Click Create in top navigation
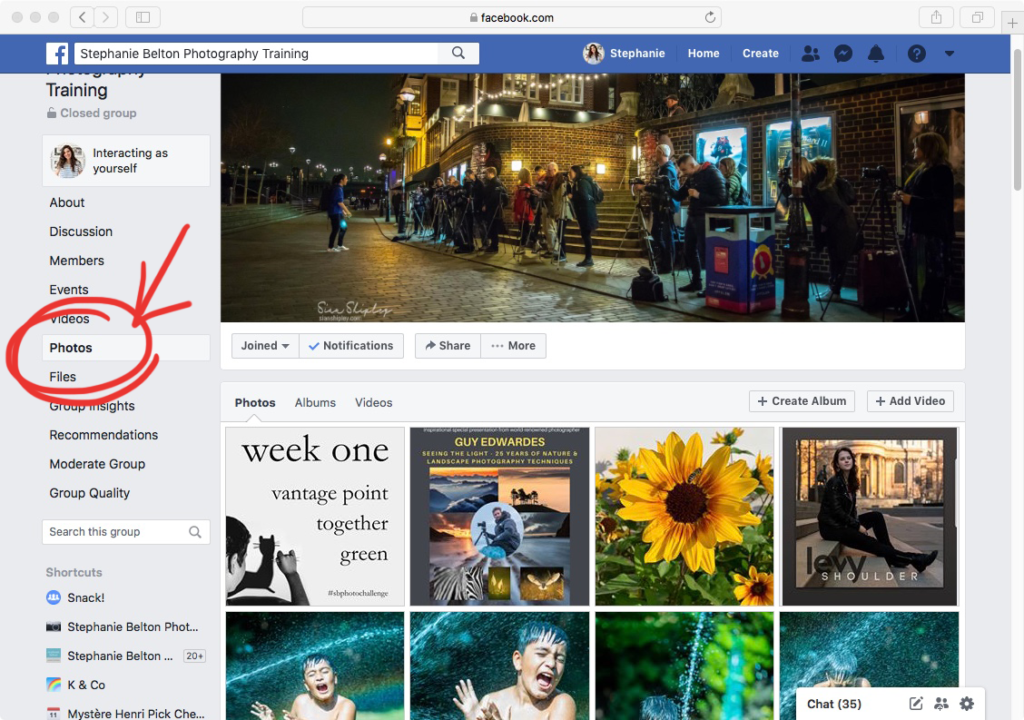 (760, 54)
